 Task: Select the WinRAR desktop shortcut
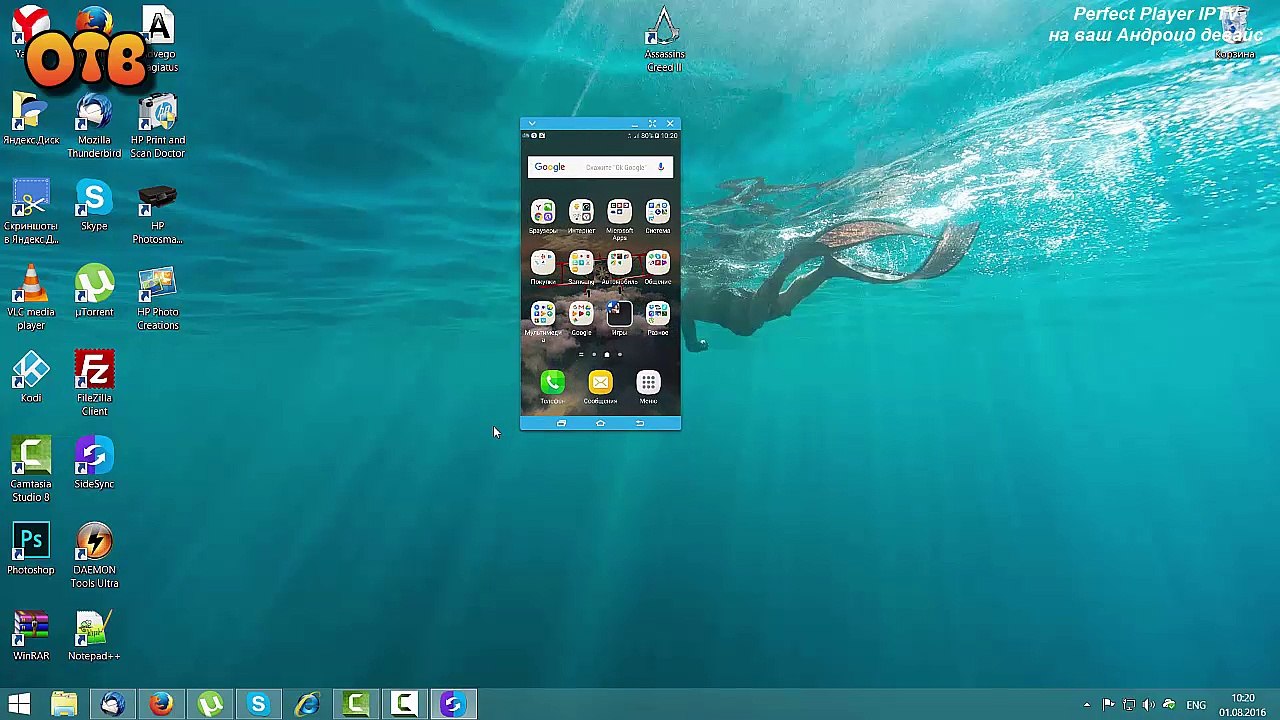[31, 635]
